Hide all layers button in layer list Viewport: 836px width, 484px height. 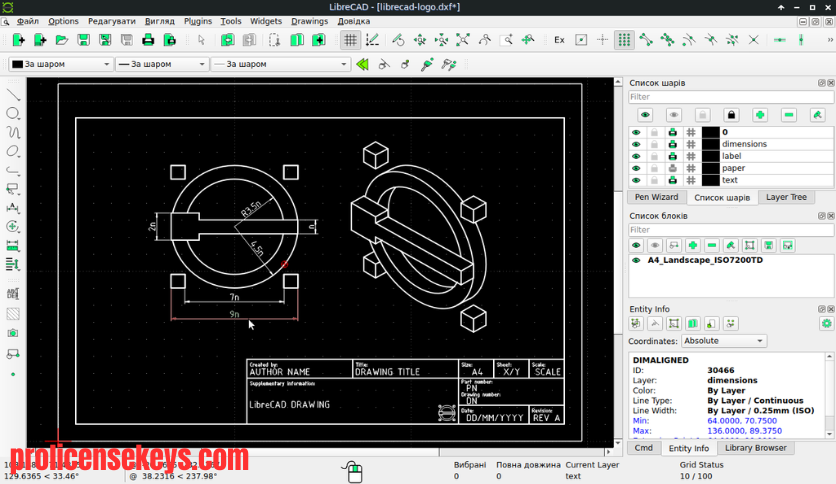674,115
